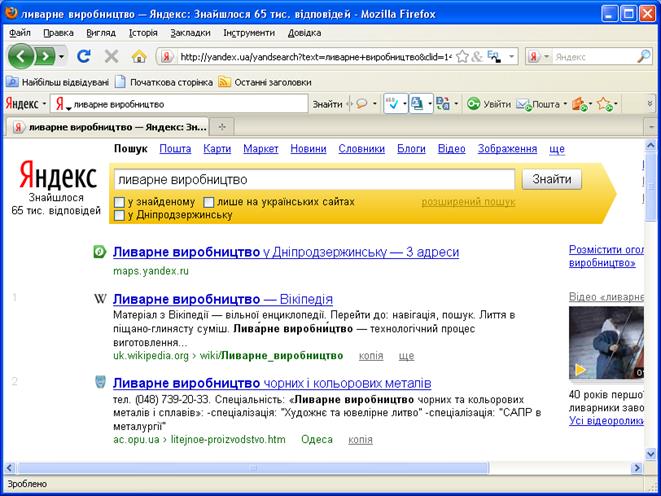The image size is (661, 496).
Task: Open the Вигляд menu
Action: (101, 33)
